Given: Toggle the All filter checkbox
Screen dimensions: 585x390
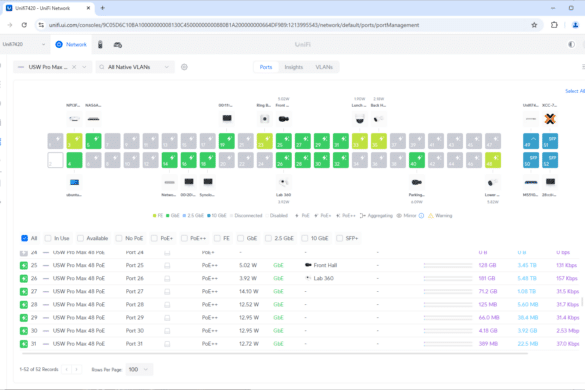Looking at the screenshot, I should 25,238.
